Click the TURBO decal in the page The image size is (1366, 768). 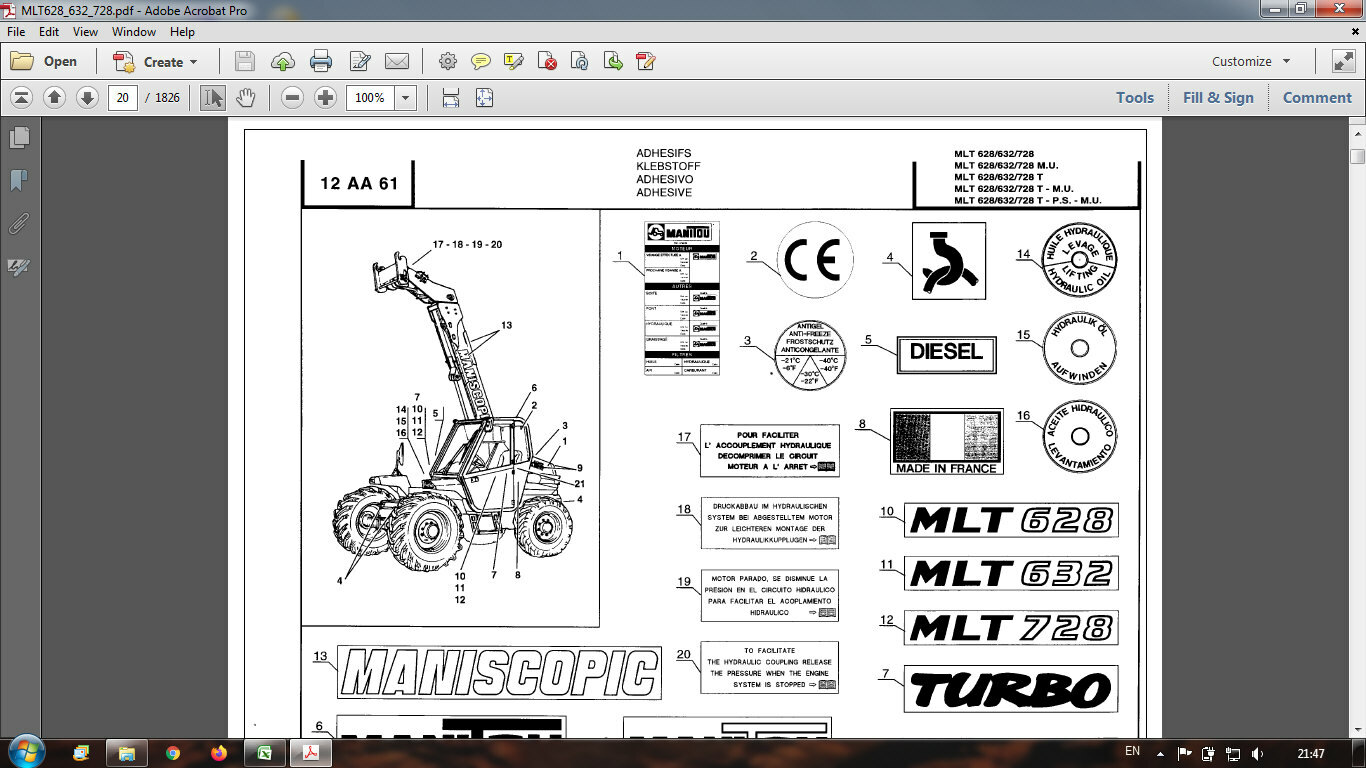[x=1011, y=689]
